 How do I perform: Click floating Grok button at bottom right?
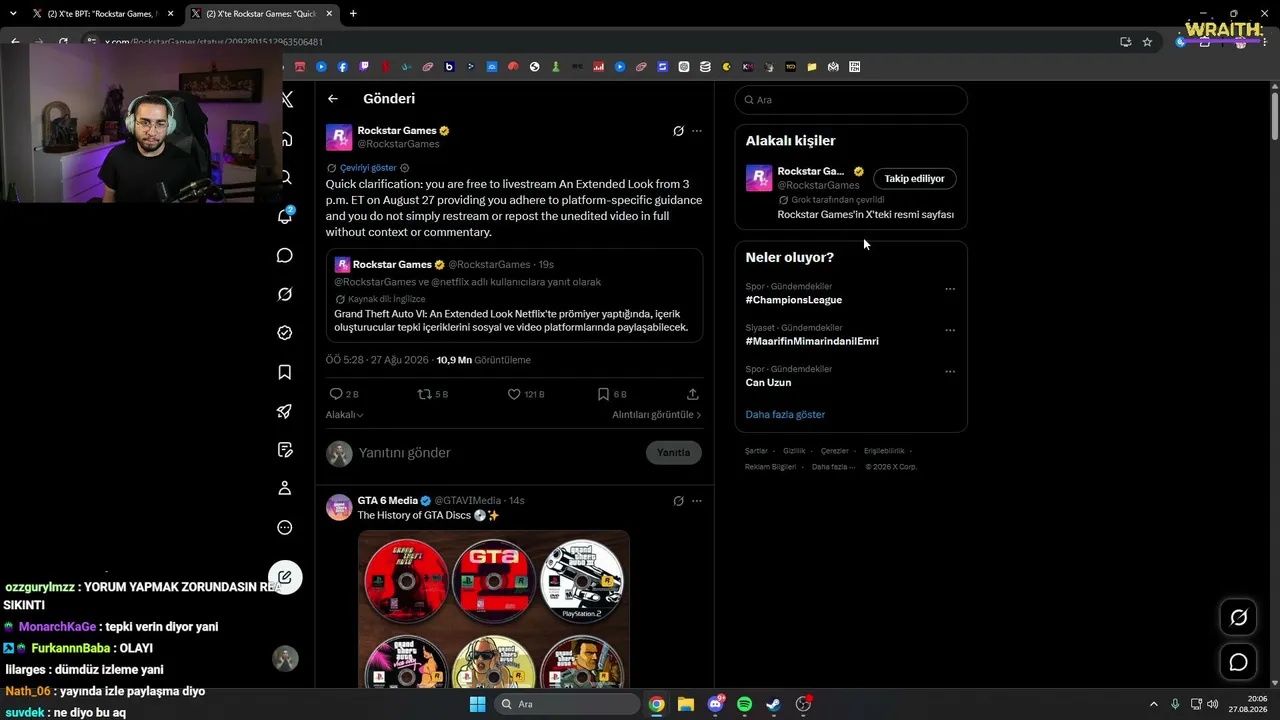[1238, 617]
